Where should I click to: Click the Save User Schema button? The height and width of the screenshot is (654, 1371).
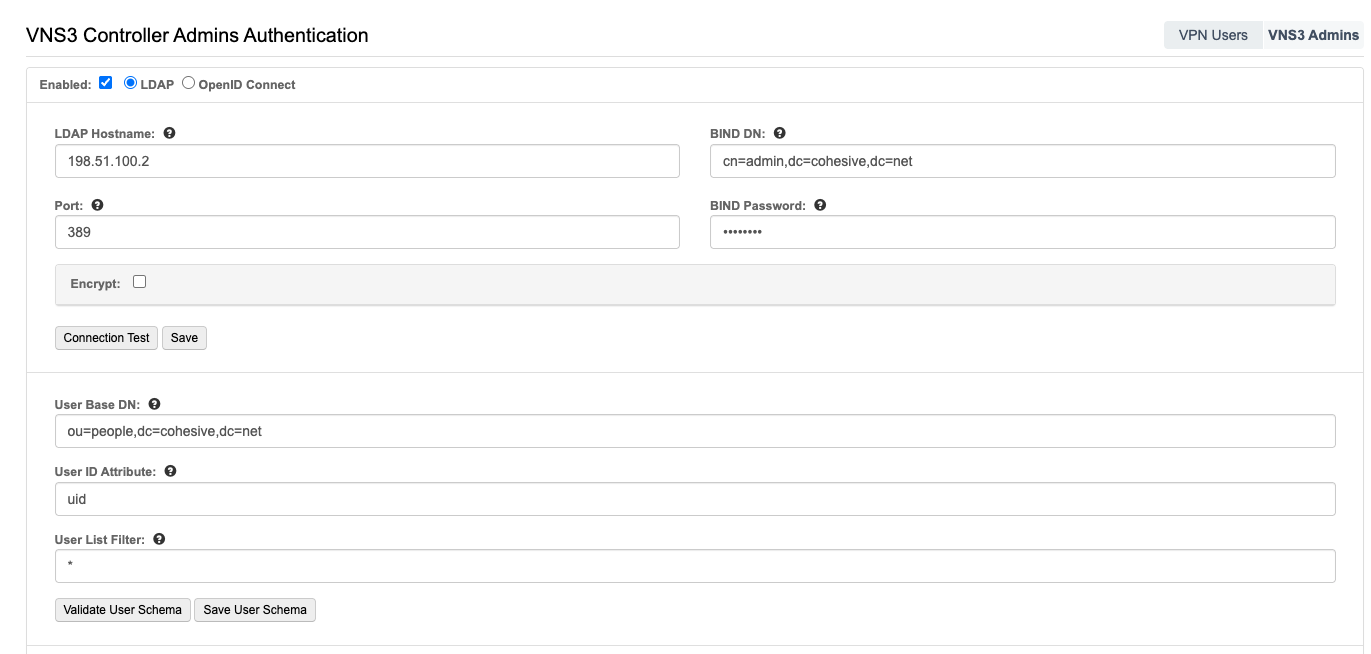pos(255,610)
